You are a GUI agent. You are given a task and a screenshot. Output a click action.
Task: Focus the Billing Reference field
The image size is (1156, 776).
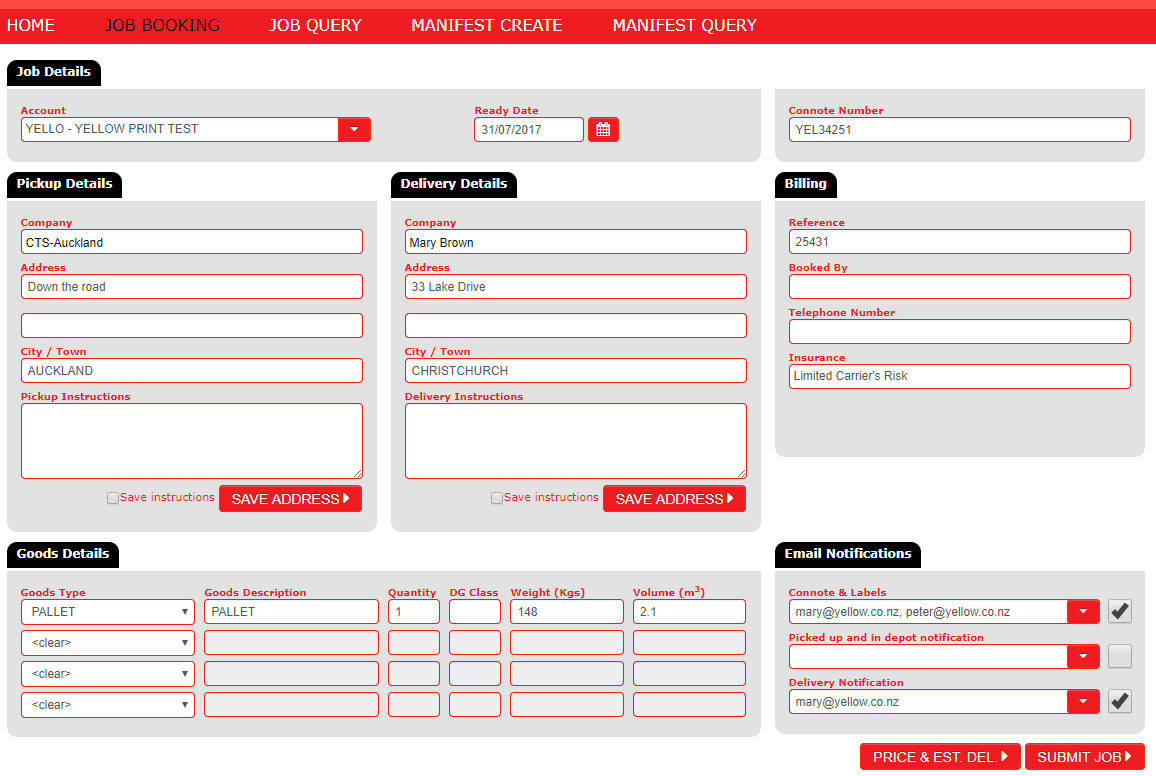click(959, 242)
